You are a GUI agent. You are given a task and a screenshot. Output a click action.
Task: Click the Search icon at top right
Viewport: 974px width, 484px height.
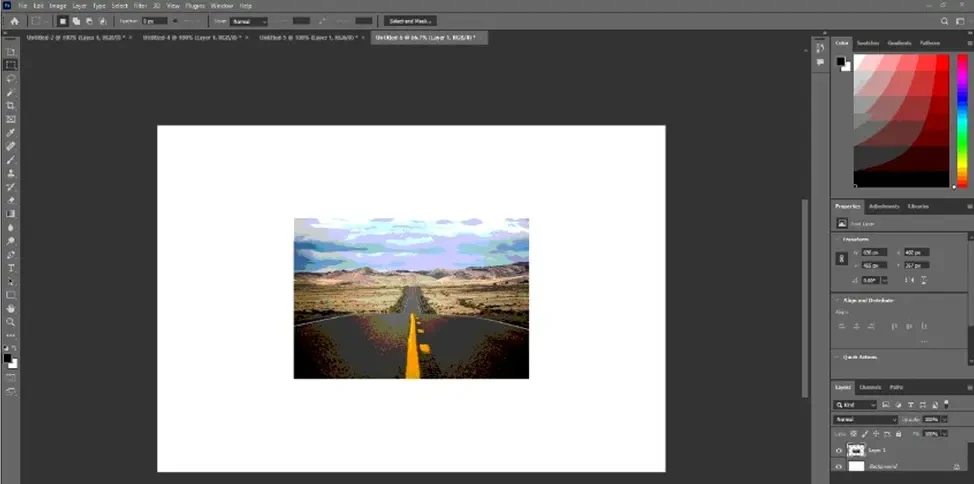tap(944, 21)
